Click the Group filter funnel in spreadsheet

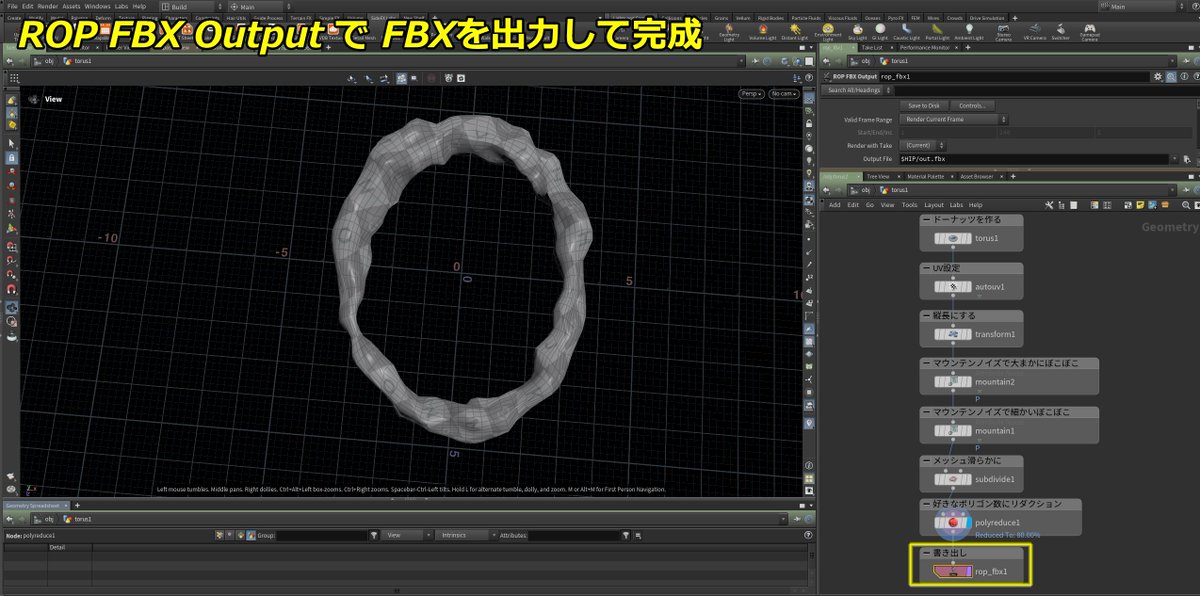[374, 535]
